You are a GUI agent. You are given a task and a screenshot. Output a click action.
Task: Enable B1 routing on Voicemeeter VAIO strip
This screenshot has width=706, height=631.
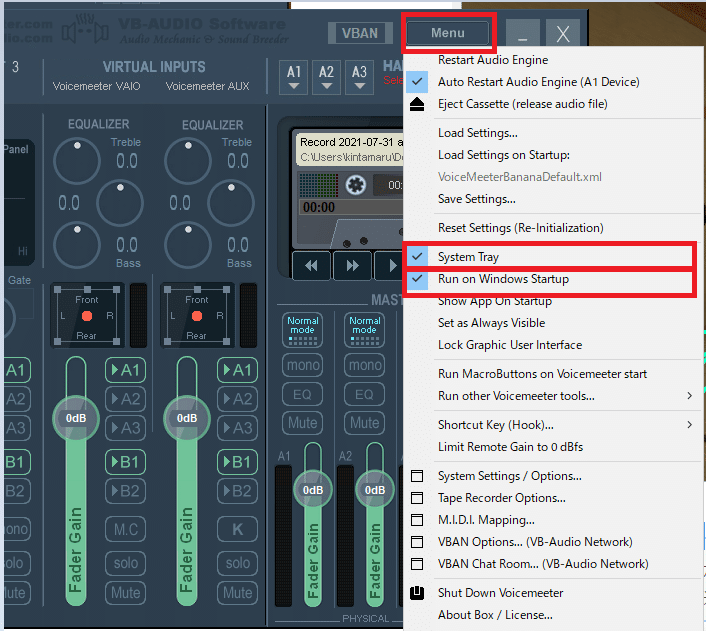pyautogui.click(x=125, y=462)
